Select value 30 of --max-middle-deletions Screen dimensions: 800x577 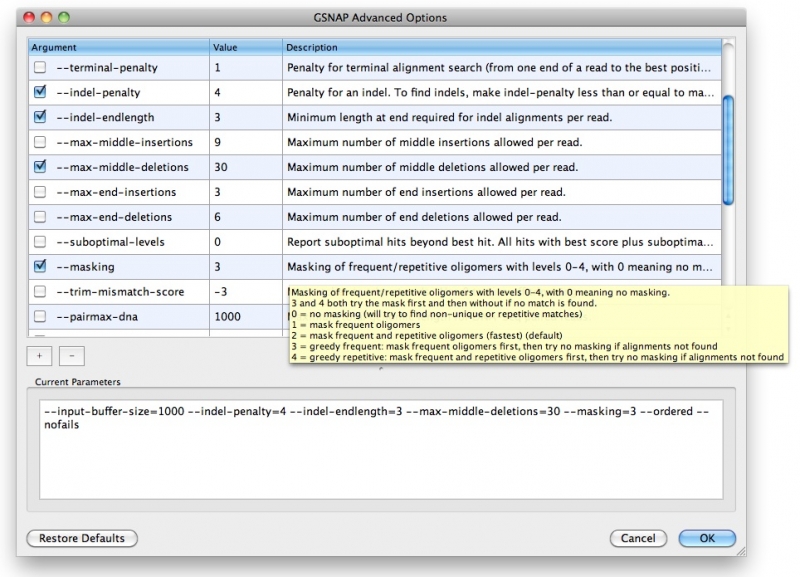point(220,167)
